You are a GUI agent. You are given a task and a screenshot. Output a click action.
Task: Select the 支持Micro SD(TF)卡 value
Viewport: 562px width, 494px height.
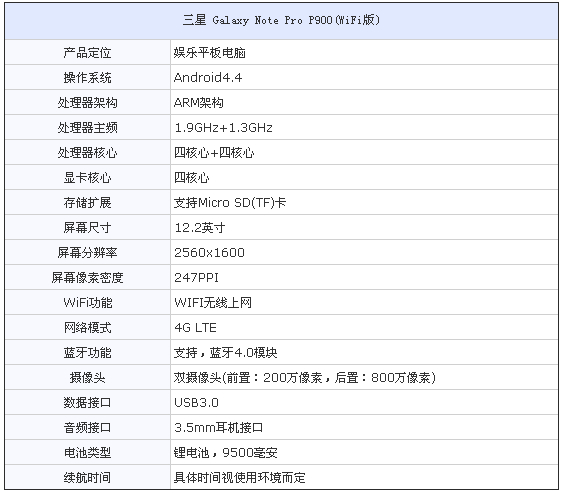[230, 203]
